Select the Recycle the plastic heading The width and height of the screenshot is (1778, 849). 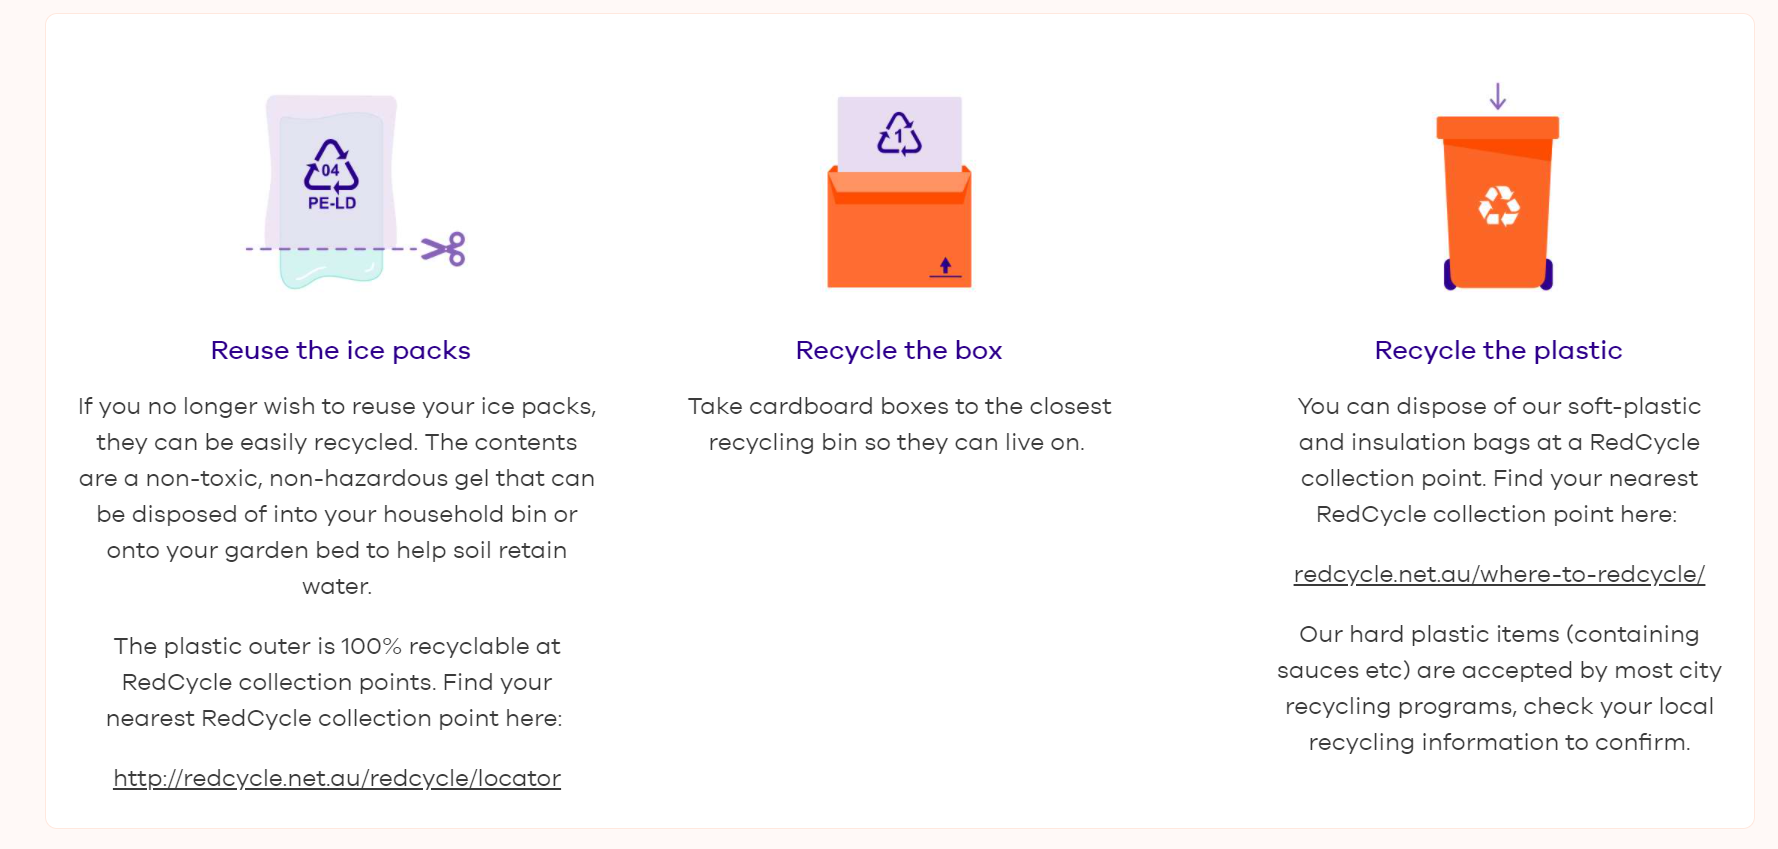1498,350
